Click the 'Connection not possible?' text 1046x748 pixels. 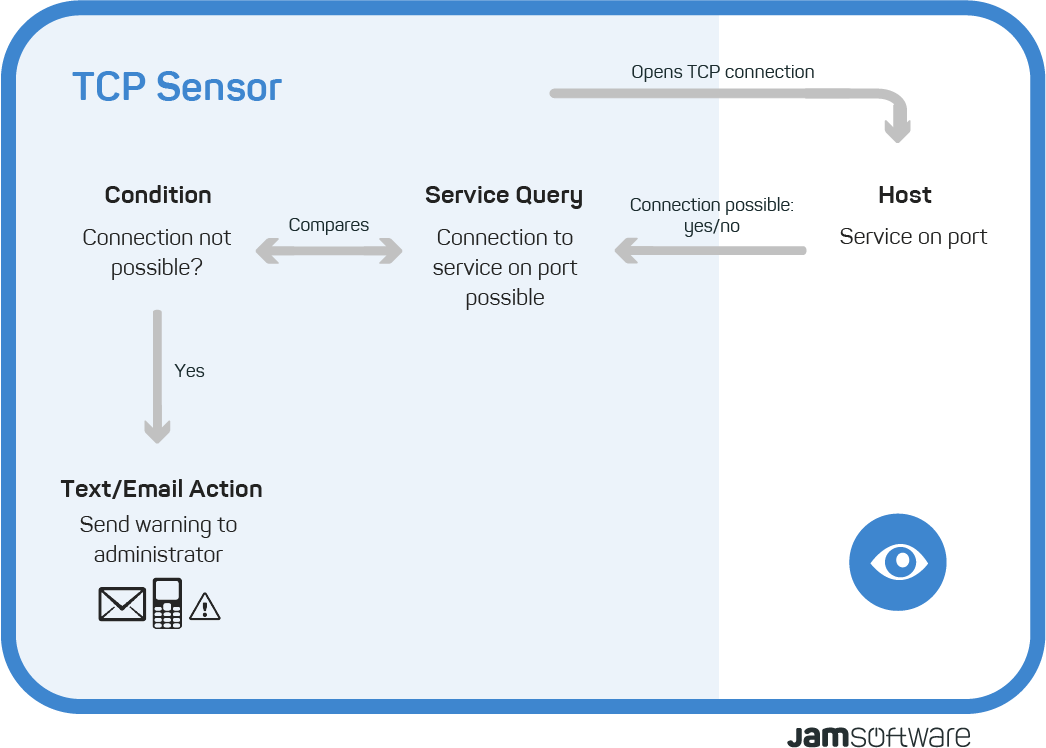tap(157, 252)
